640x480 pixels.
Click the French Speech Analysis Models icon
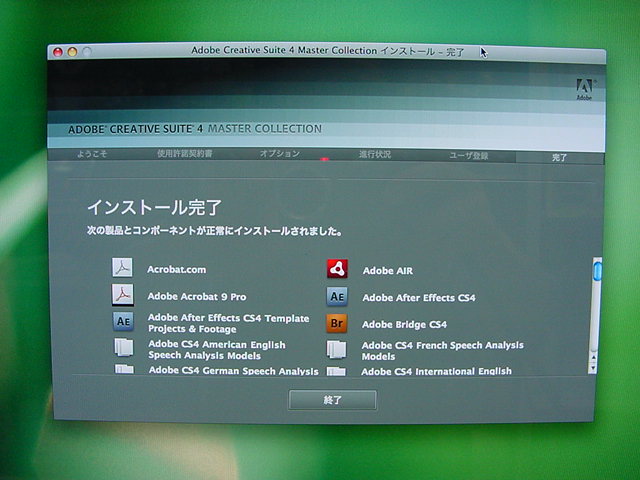point(337,350)
